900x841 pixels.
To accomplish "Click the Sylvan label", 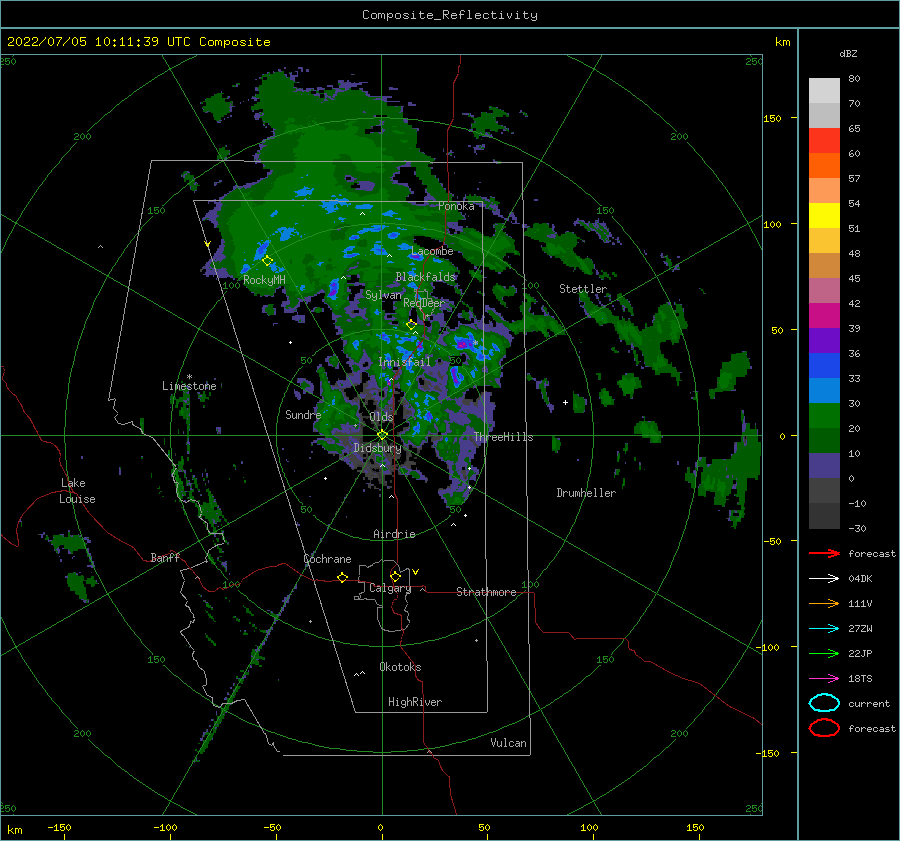I will [x=383, y=295].
